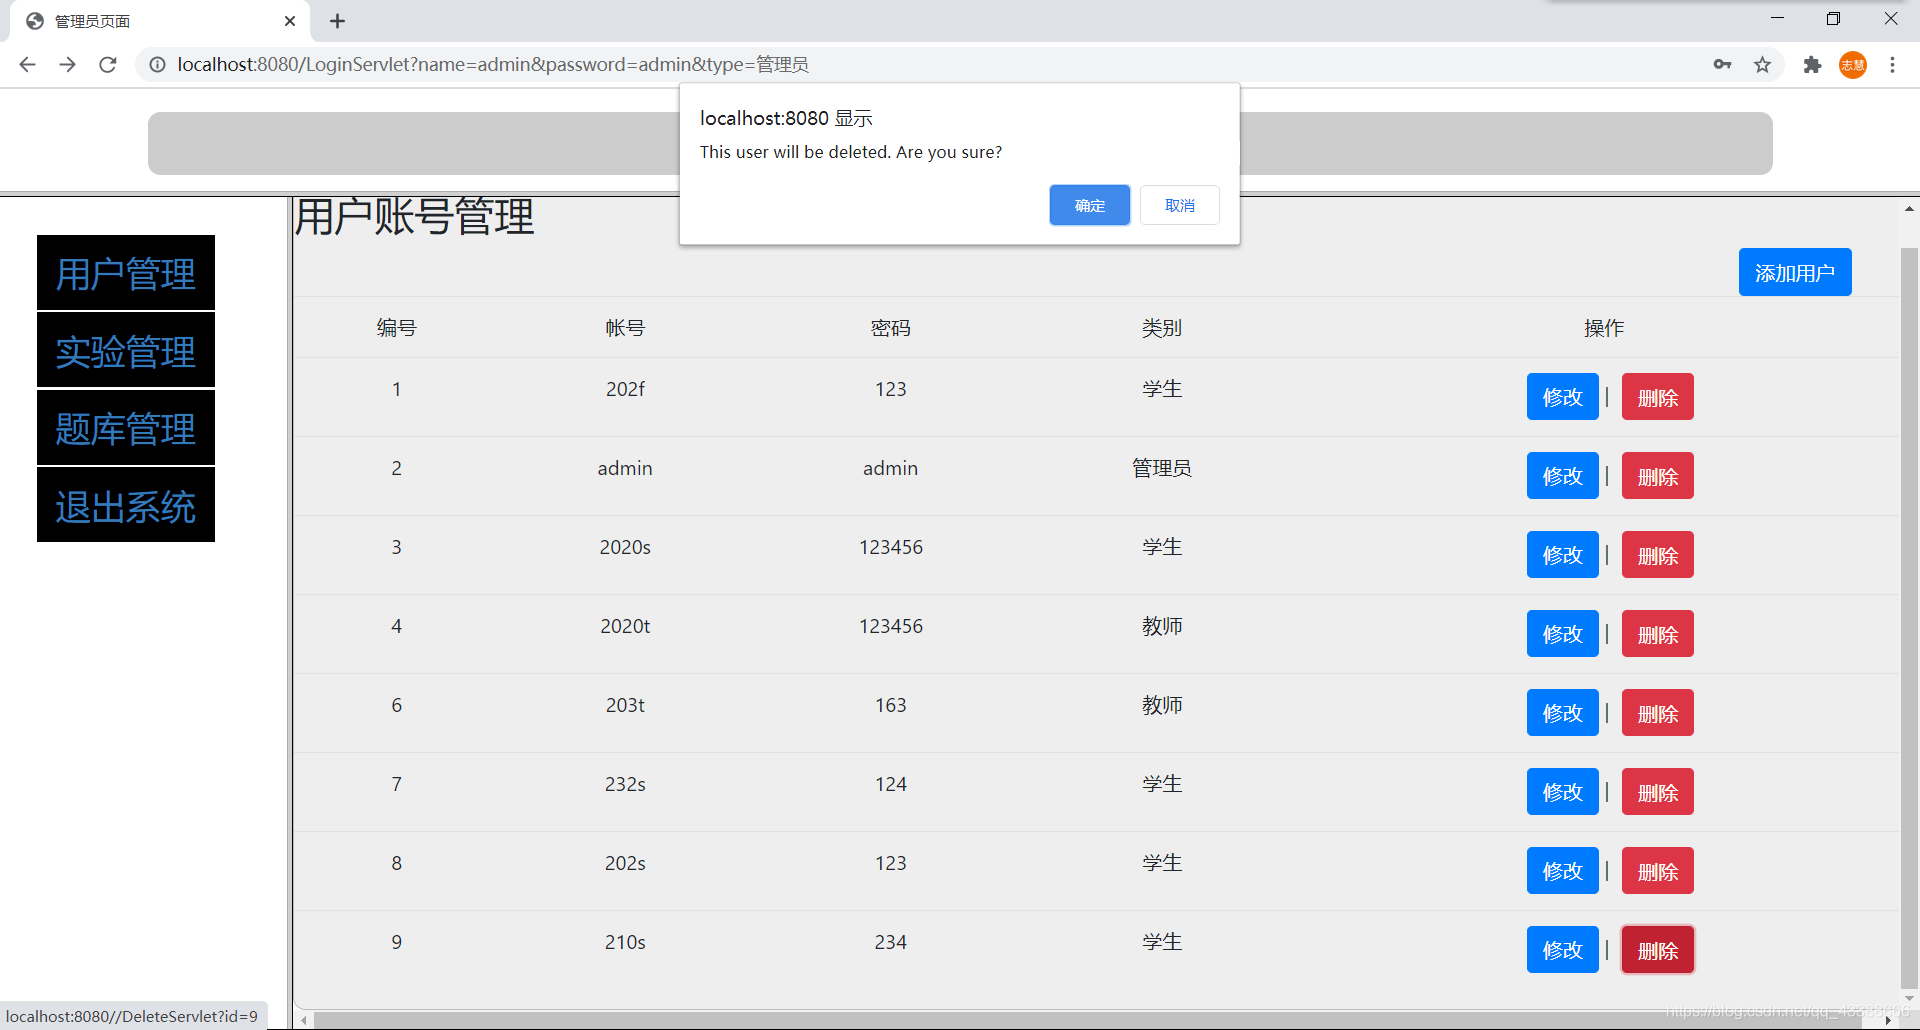Click 修改 for user 210s
Viewport: 1920px width, 1030px height.
pos(1562,950)
